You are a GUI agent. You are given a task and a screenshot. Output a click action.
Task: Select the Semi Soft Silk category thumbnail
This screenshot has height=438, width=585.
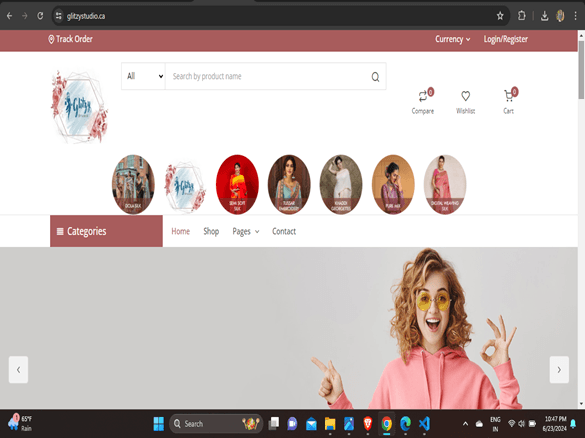237,184
